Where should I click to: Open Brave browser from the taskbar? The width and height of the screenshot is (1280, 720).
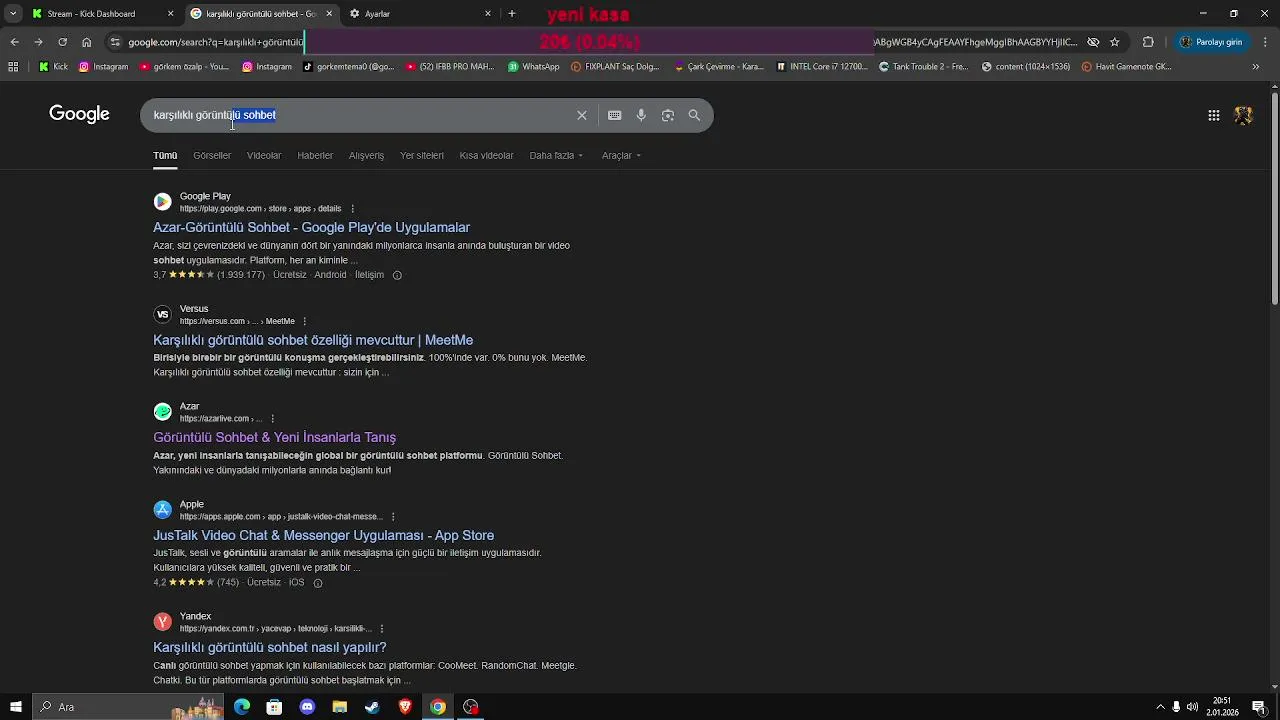click(x=405, y=707)
